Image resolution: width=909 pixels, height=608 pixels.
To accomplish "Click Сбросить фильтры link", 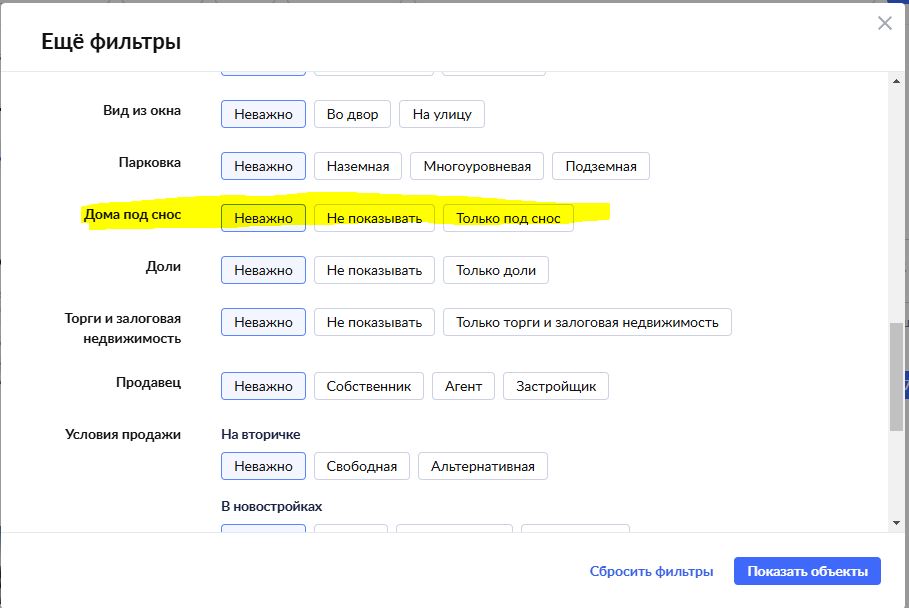I will click(651, 571).
